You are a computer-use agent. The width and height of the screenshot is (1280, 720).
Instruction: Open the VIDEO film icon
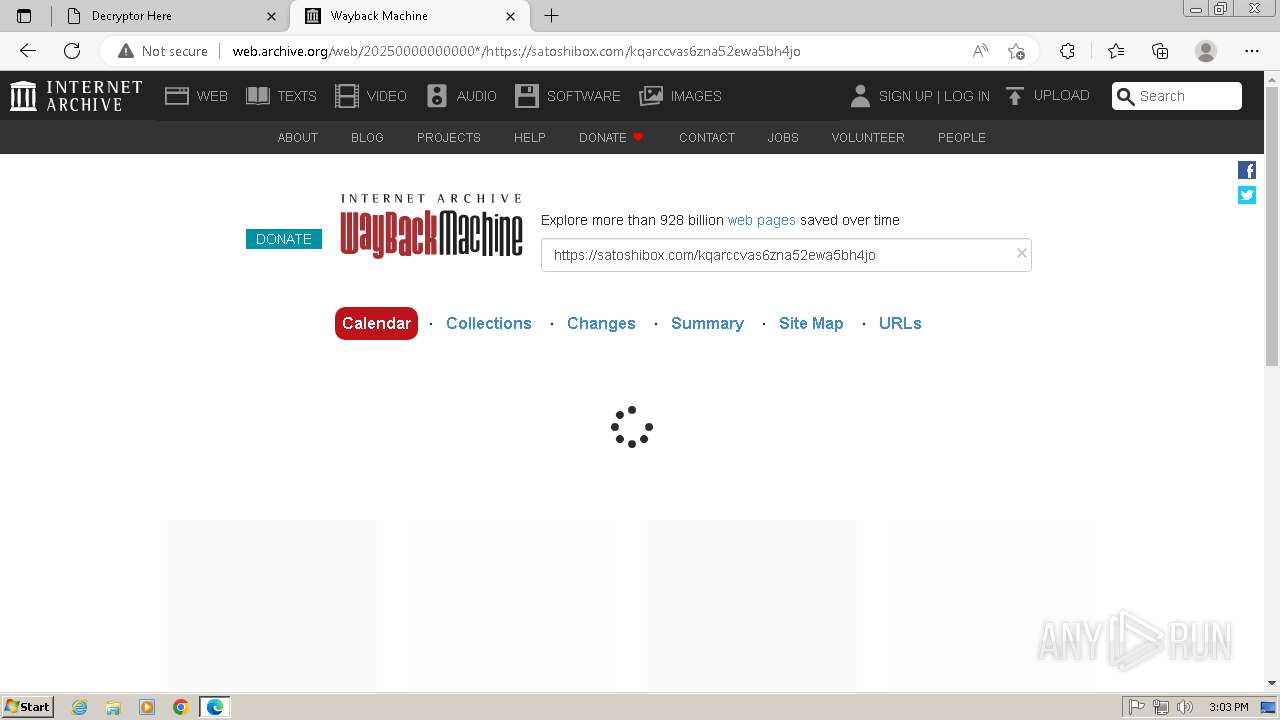pyautogui.click(x=347, y=96)
